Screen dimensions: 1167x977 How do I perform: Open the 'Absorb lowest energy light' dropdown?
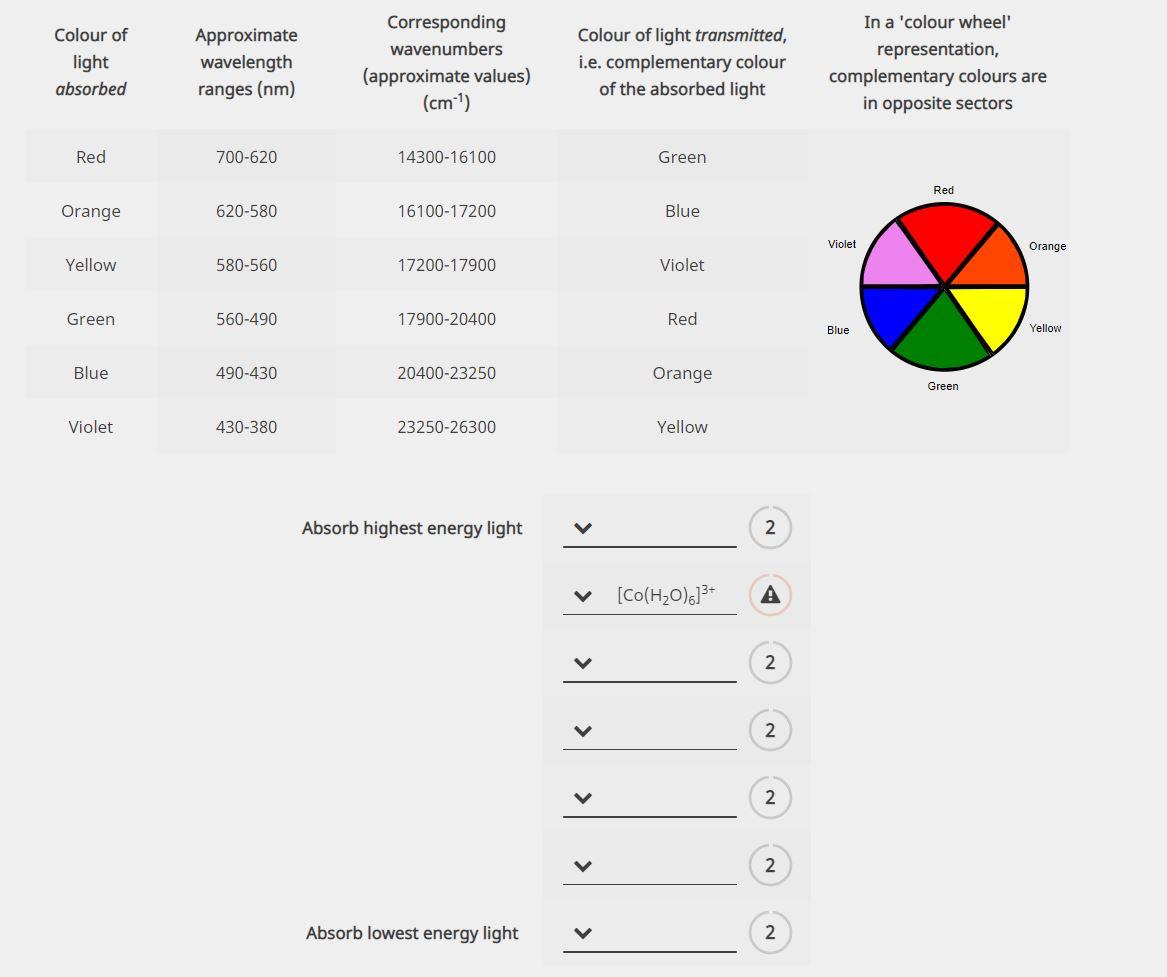click(x=583, y=932)
